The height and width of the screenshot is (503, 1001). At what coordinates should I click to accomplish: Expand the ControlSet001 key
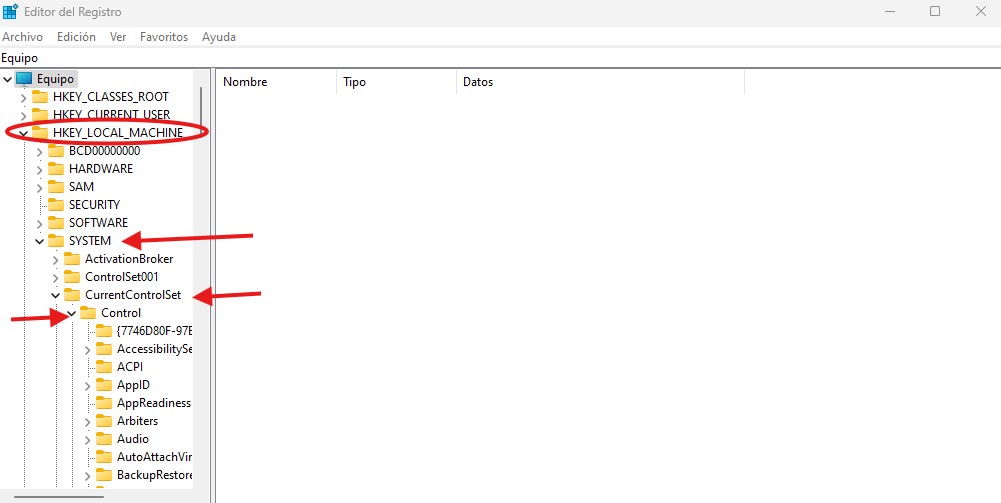click(x=56, y=277)
